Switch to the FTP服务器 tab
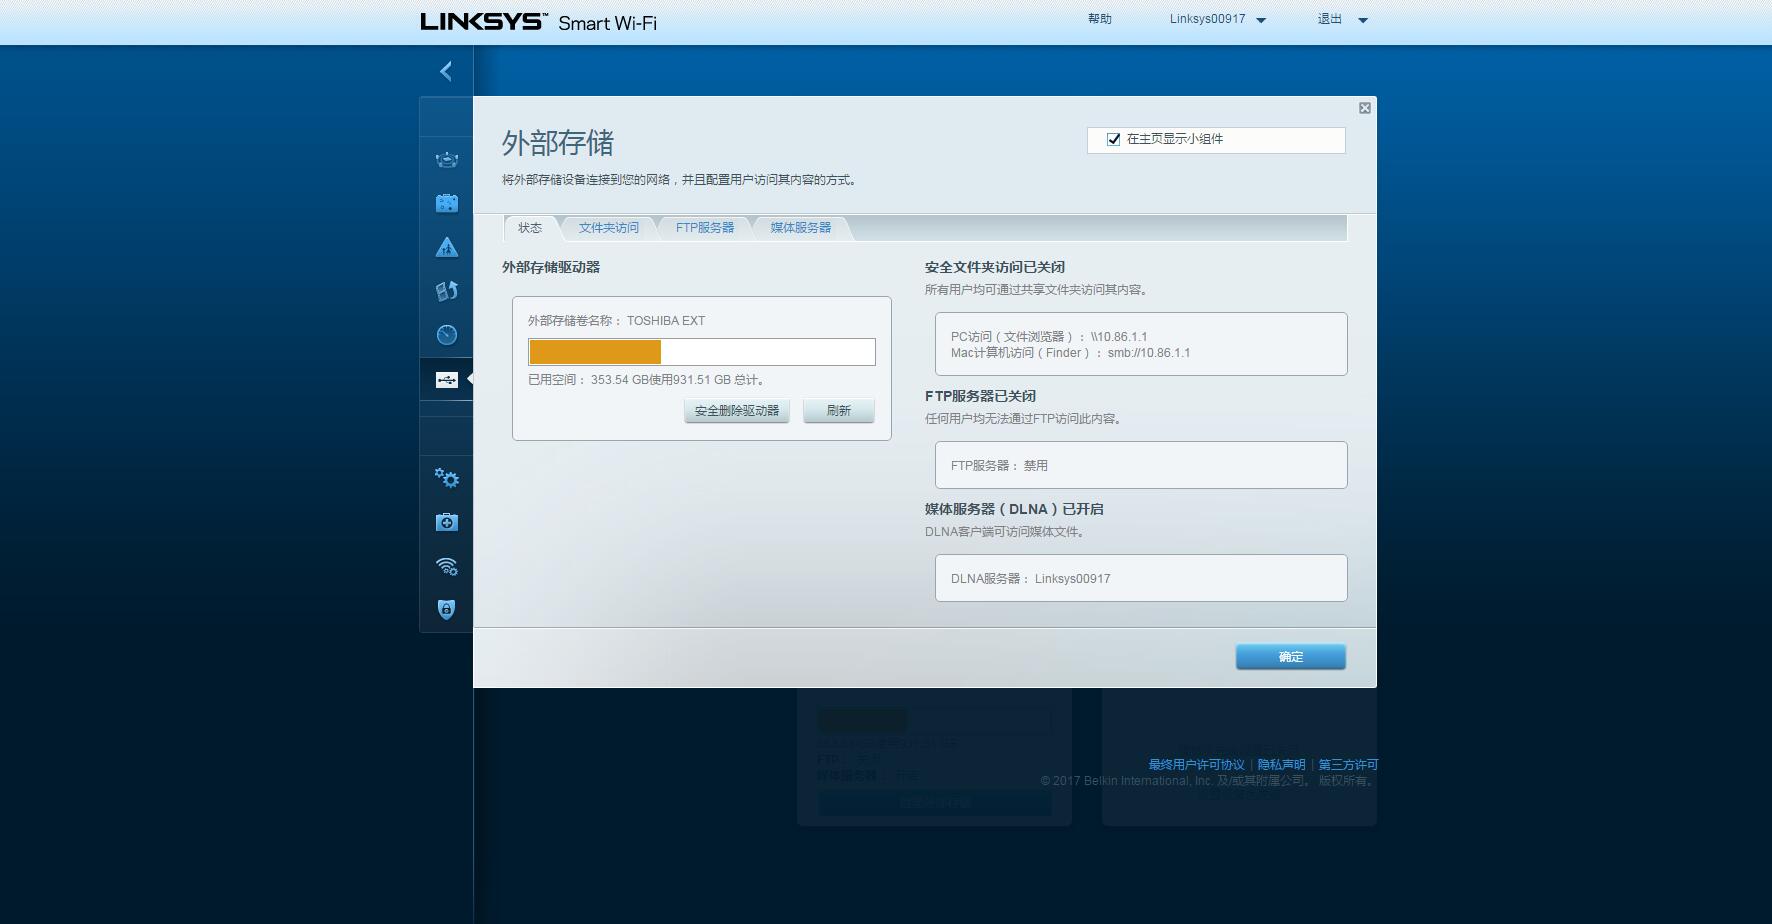1772x924 pixels. pos(704,228)
